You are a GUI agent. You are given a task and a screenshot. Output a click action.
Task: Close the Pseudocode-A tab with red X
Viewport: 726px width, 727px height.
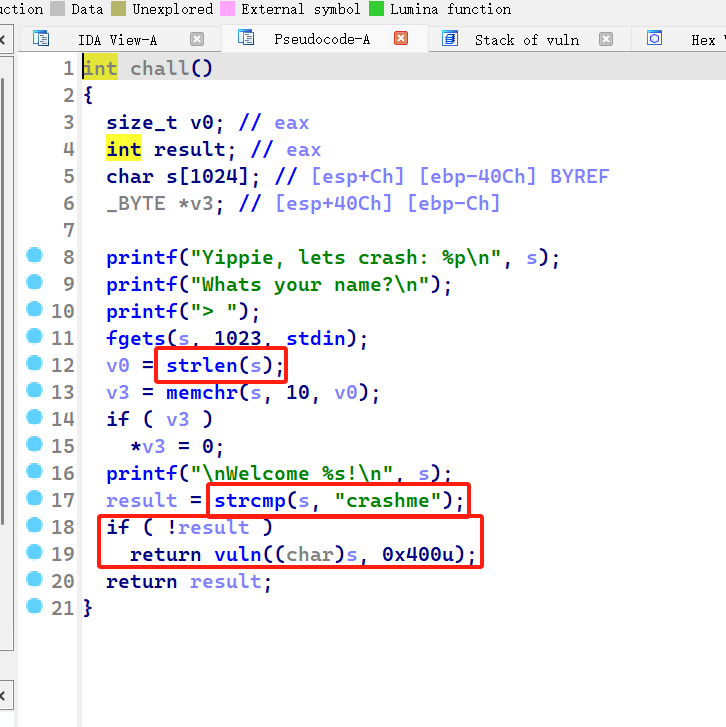(401, 38)
